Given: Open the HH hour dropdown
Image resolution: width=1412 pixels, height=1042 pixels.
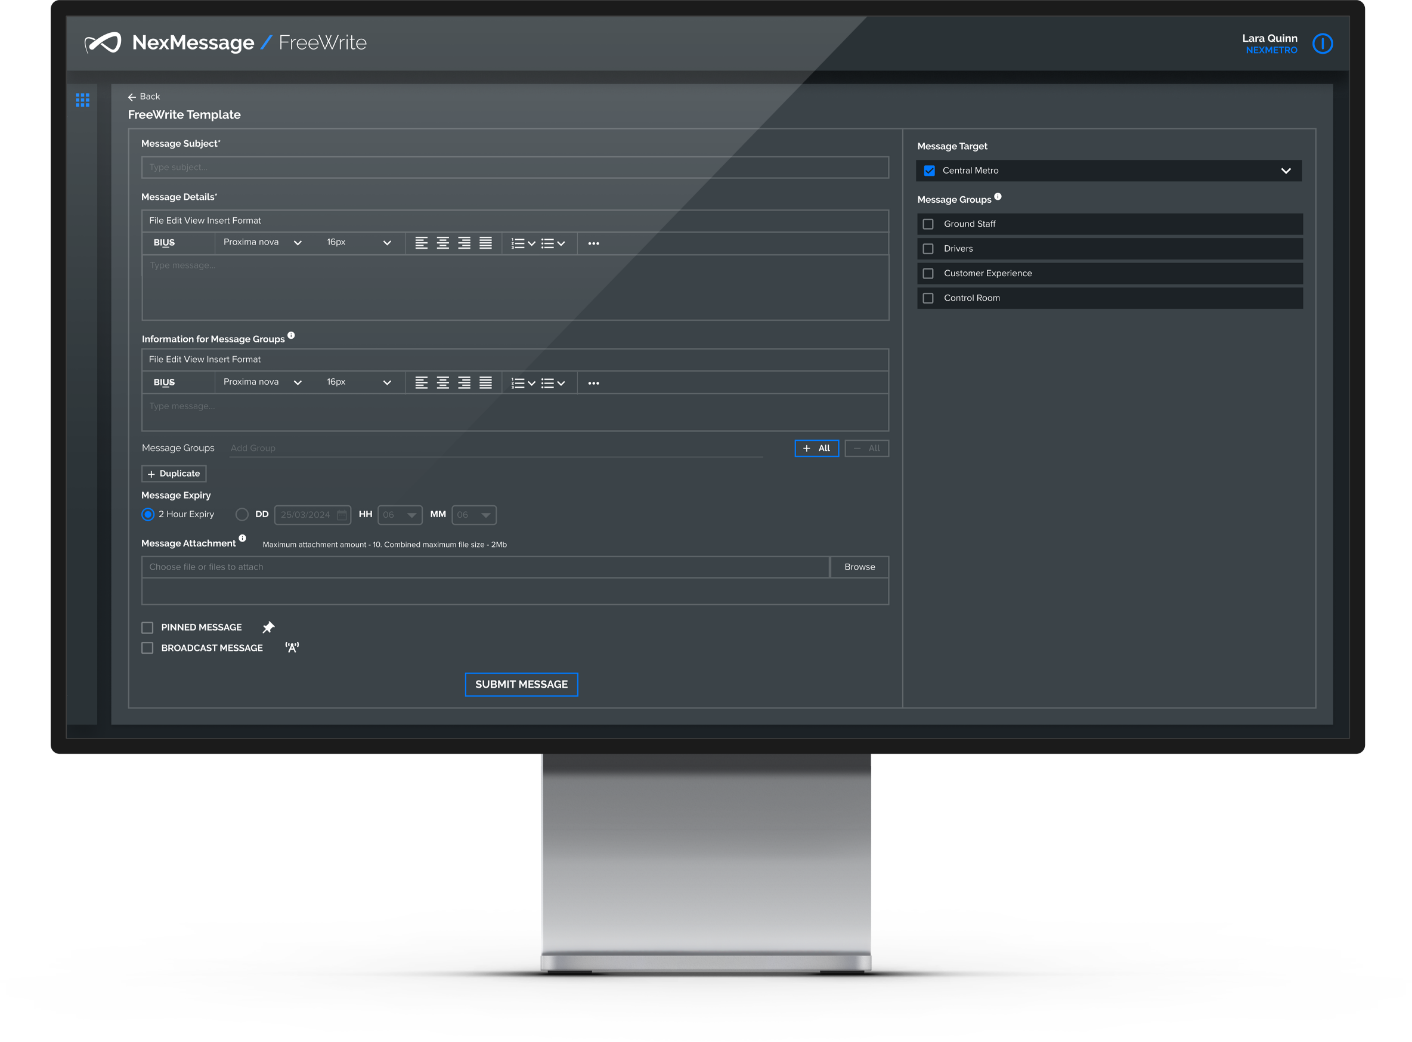Looking at the screenshot, I should pos(400,515).
